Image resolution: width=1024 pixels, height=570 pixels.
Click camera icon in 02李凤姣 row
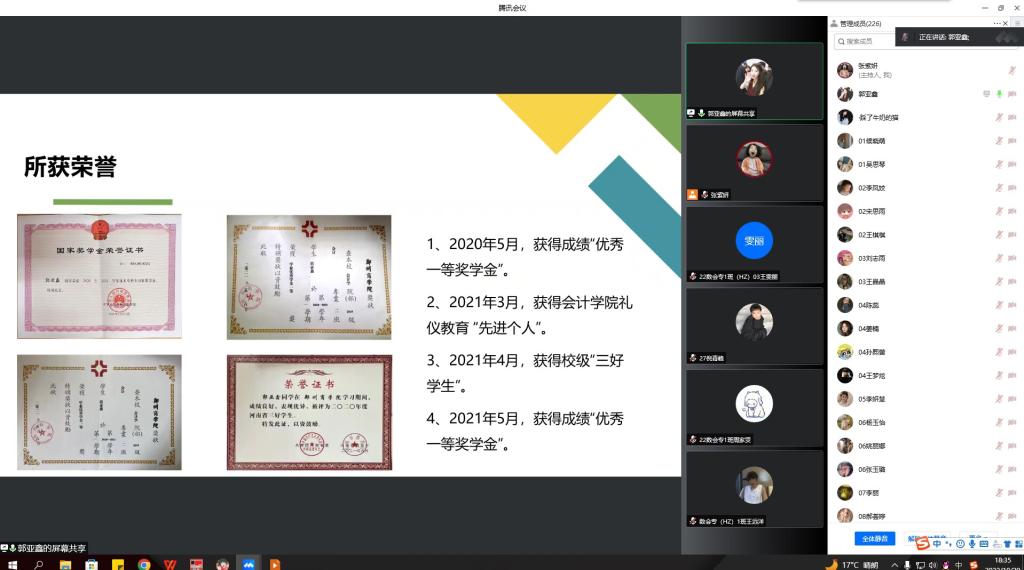pyautogui.click(x=1012, y=188)
